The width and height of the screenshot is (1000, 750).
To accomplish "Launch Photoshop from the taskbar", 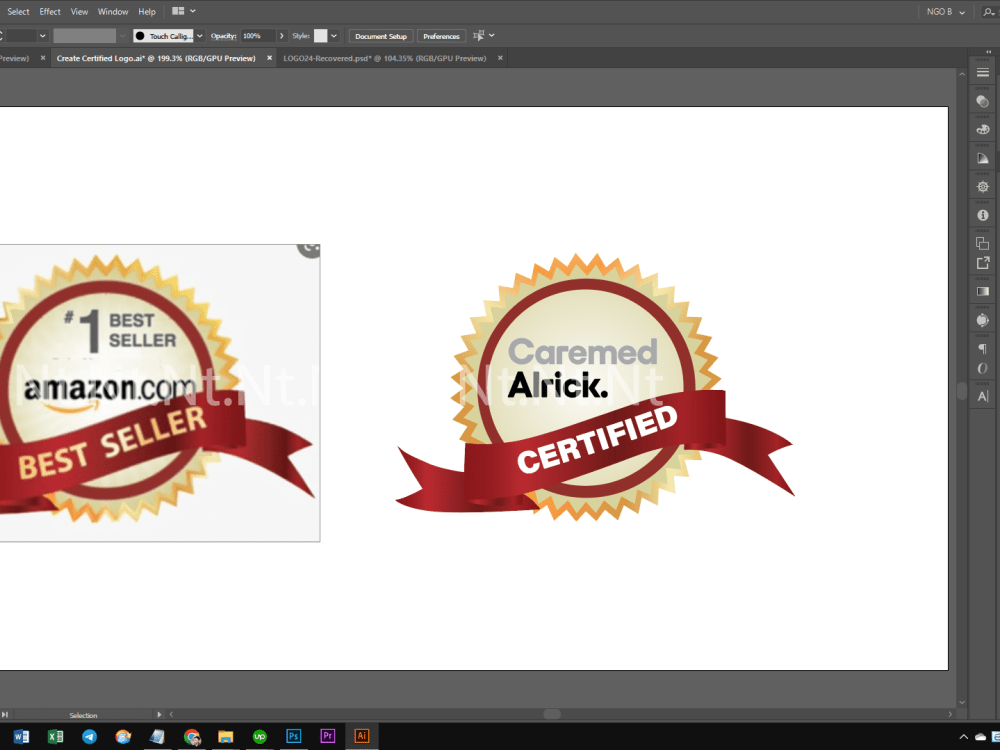I will pyautogui.click(x=293, y=736).
